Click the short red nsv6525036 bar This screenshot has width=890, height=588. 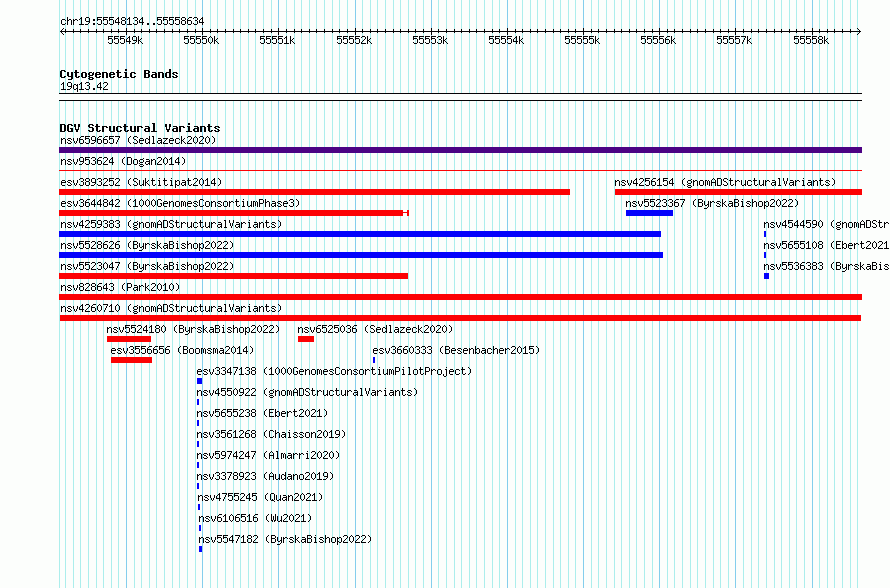coord(306,339)
